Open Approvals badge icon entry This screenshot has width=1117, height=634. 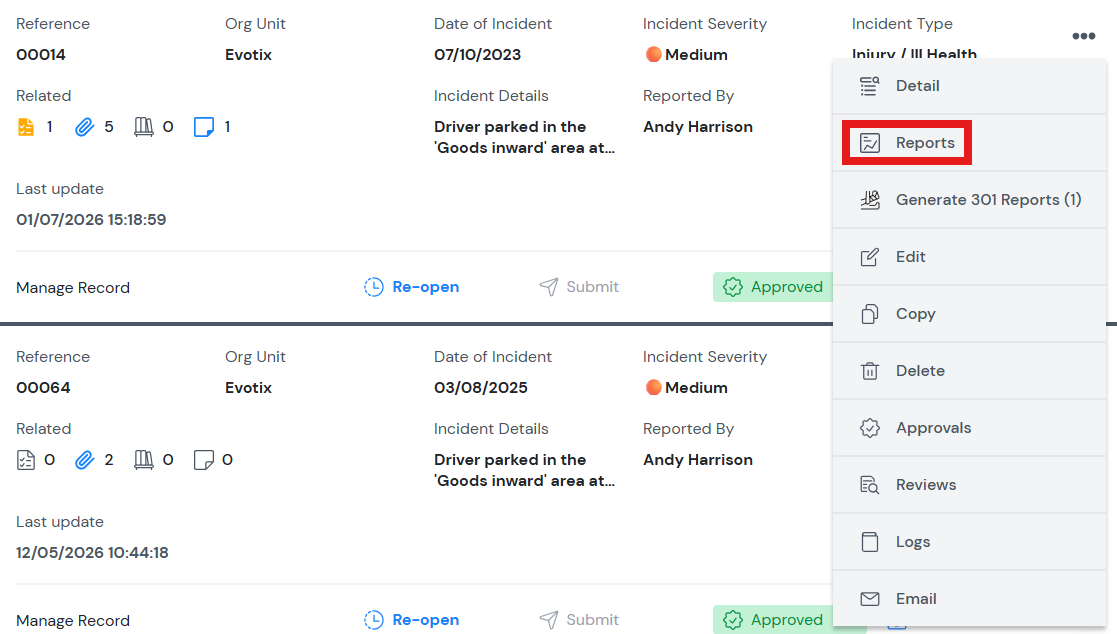pos(870,428)
